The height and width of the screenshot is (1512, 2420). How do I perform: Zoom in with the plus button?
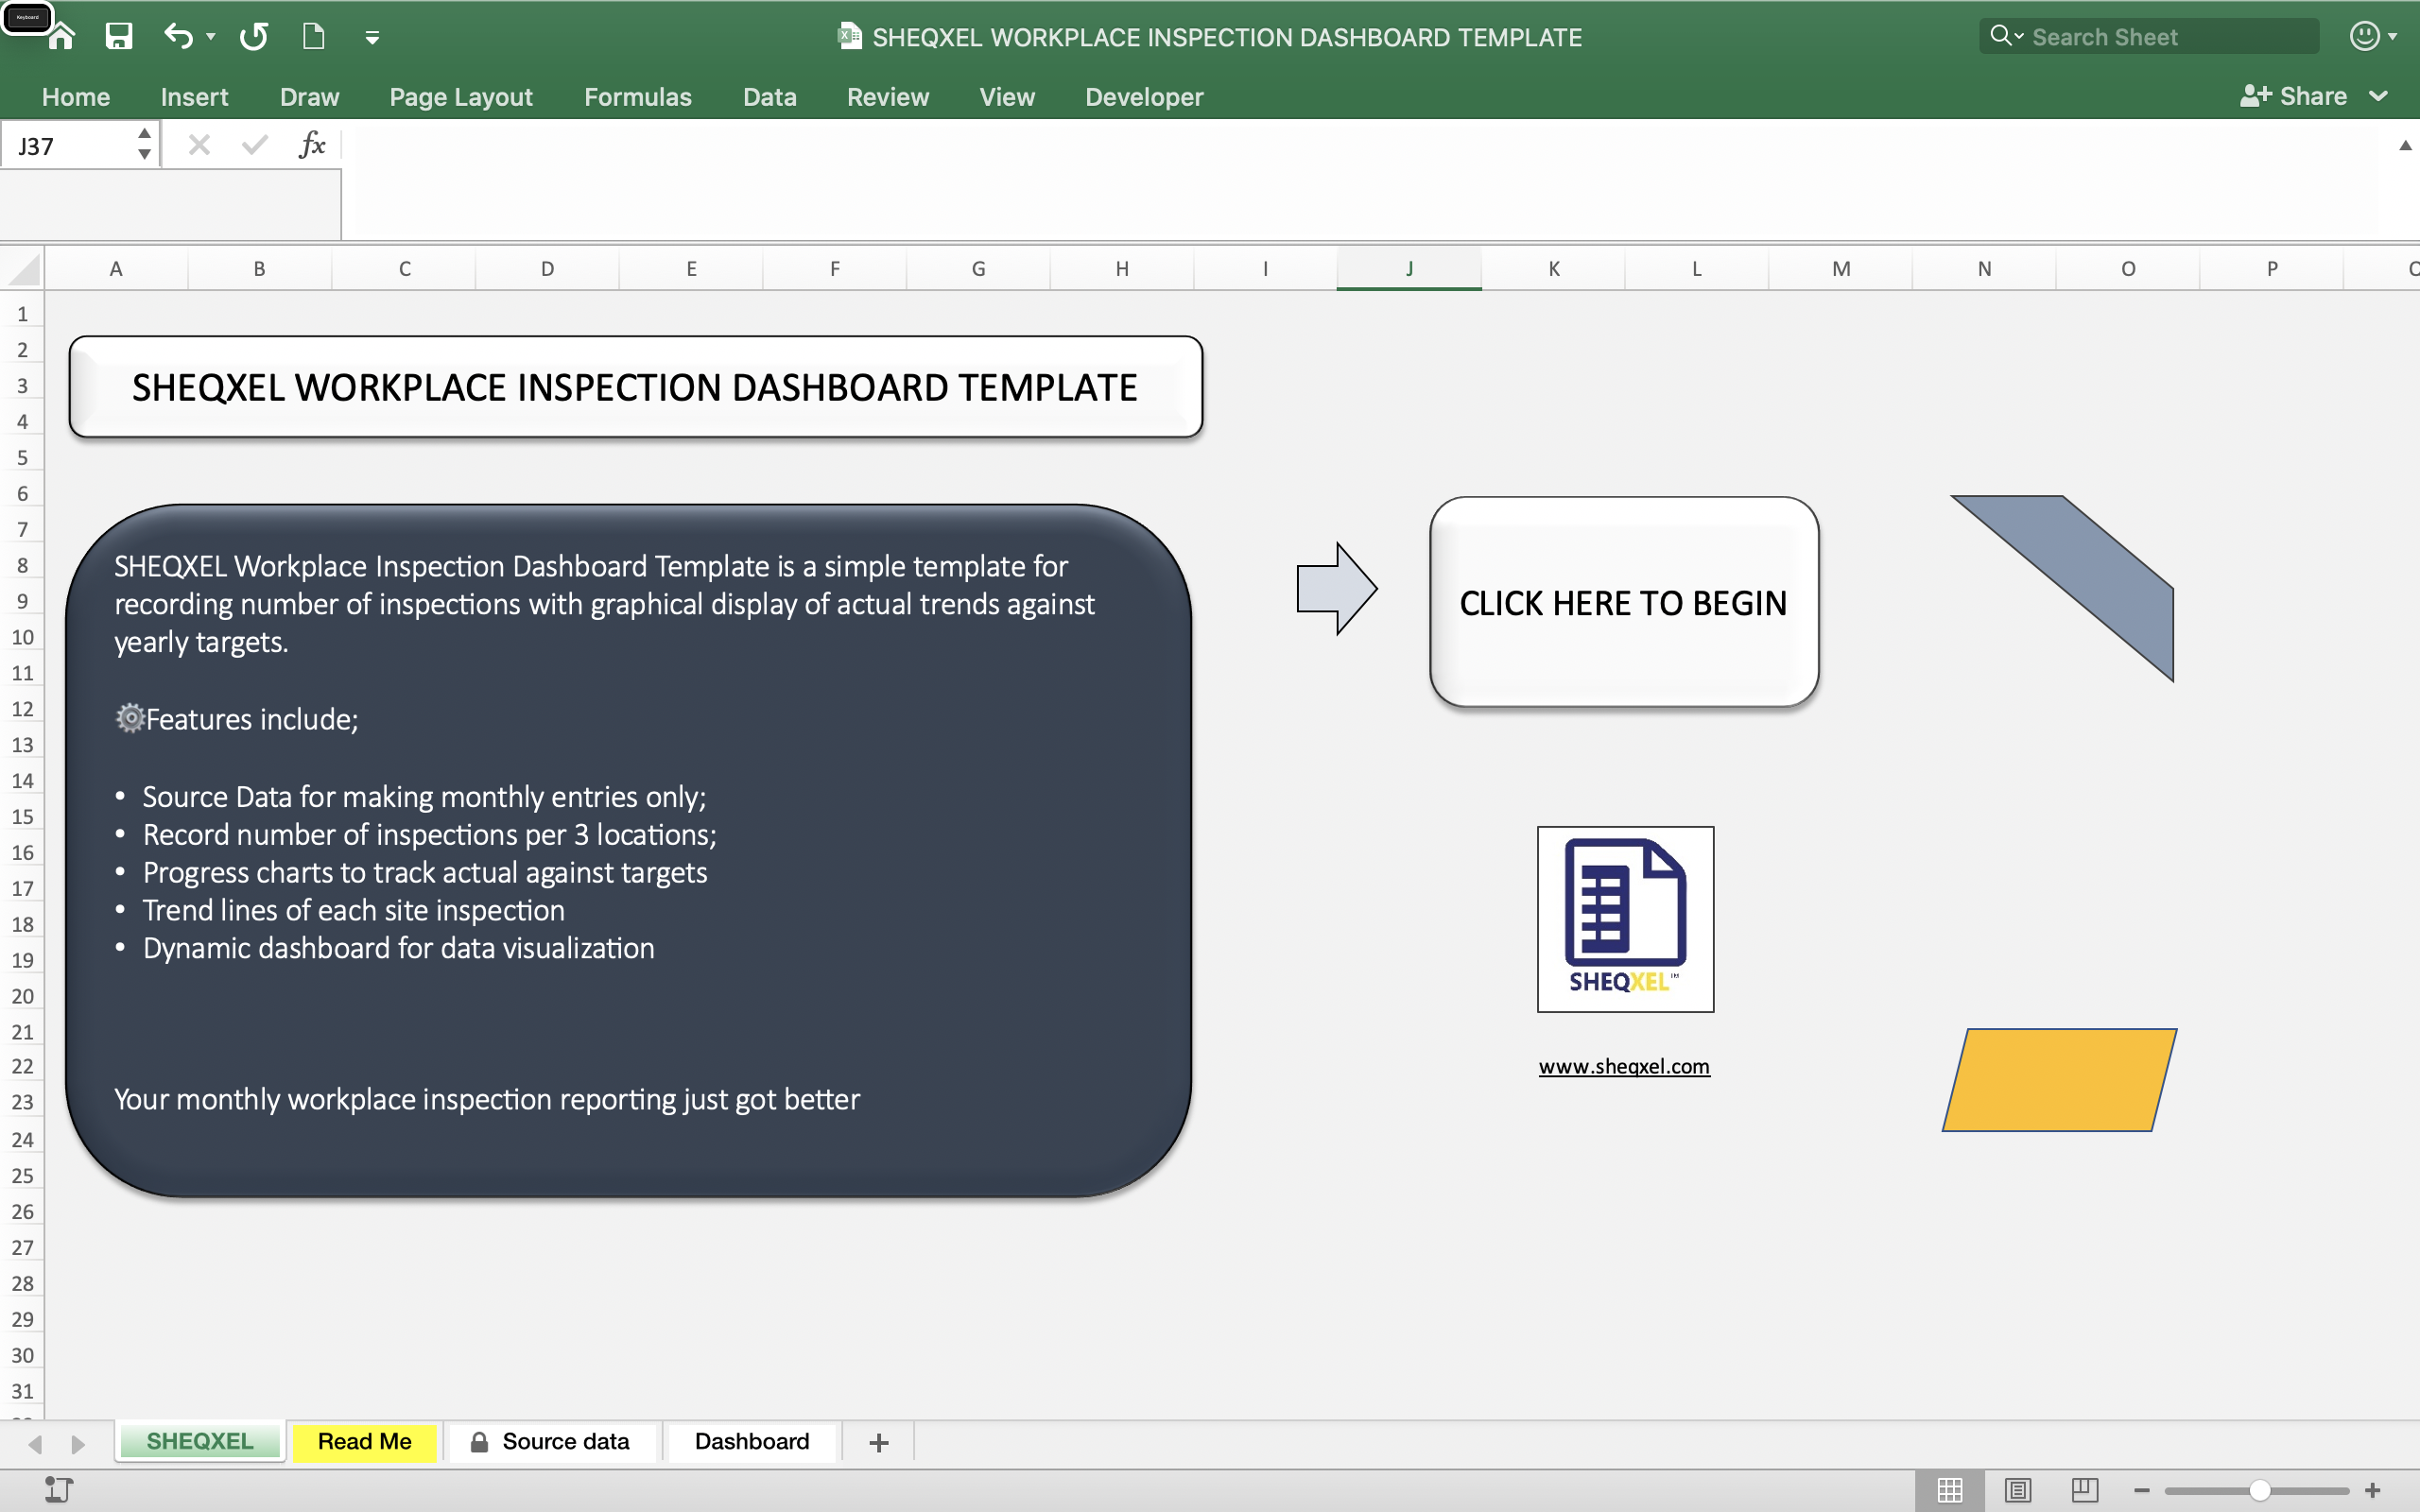2373,1490
